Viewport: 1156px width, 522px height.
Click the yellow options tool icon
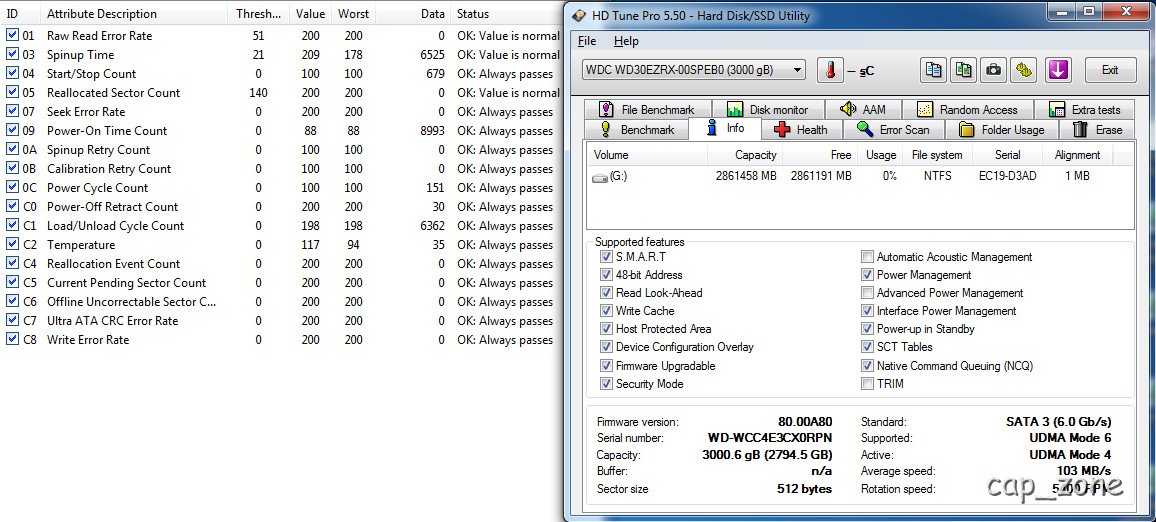coord(1023,70)
